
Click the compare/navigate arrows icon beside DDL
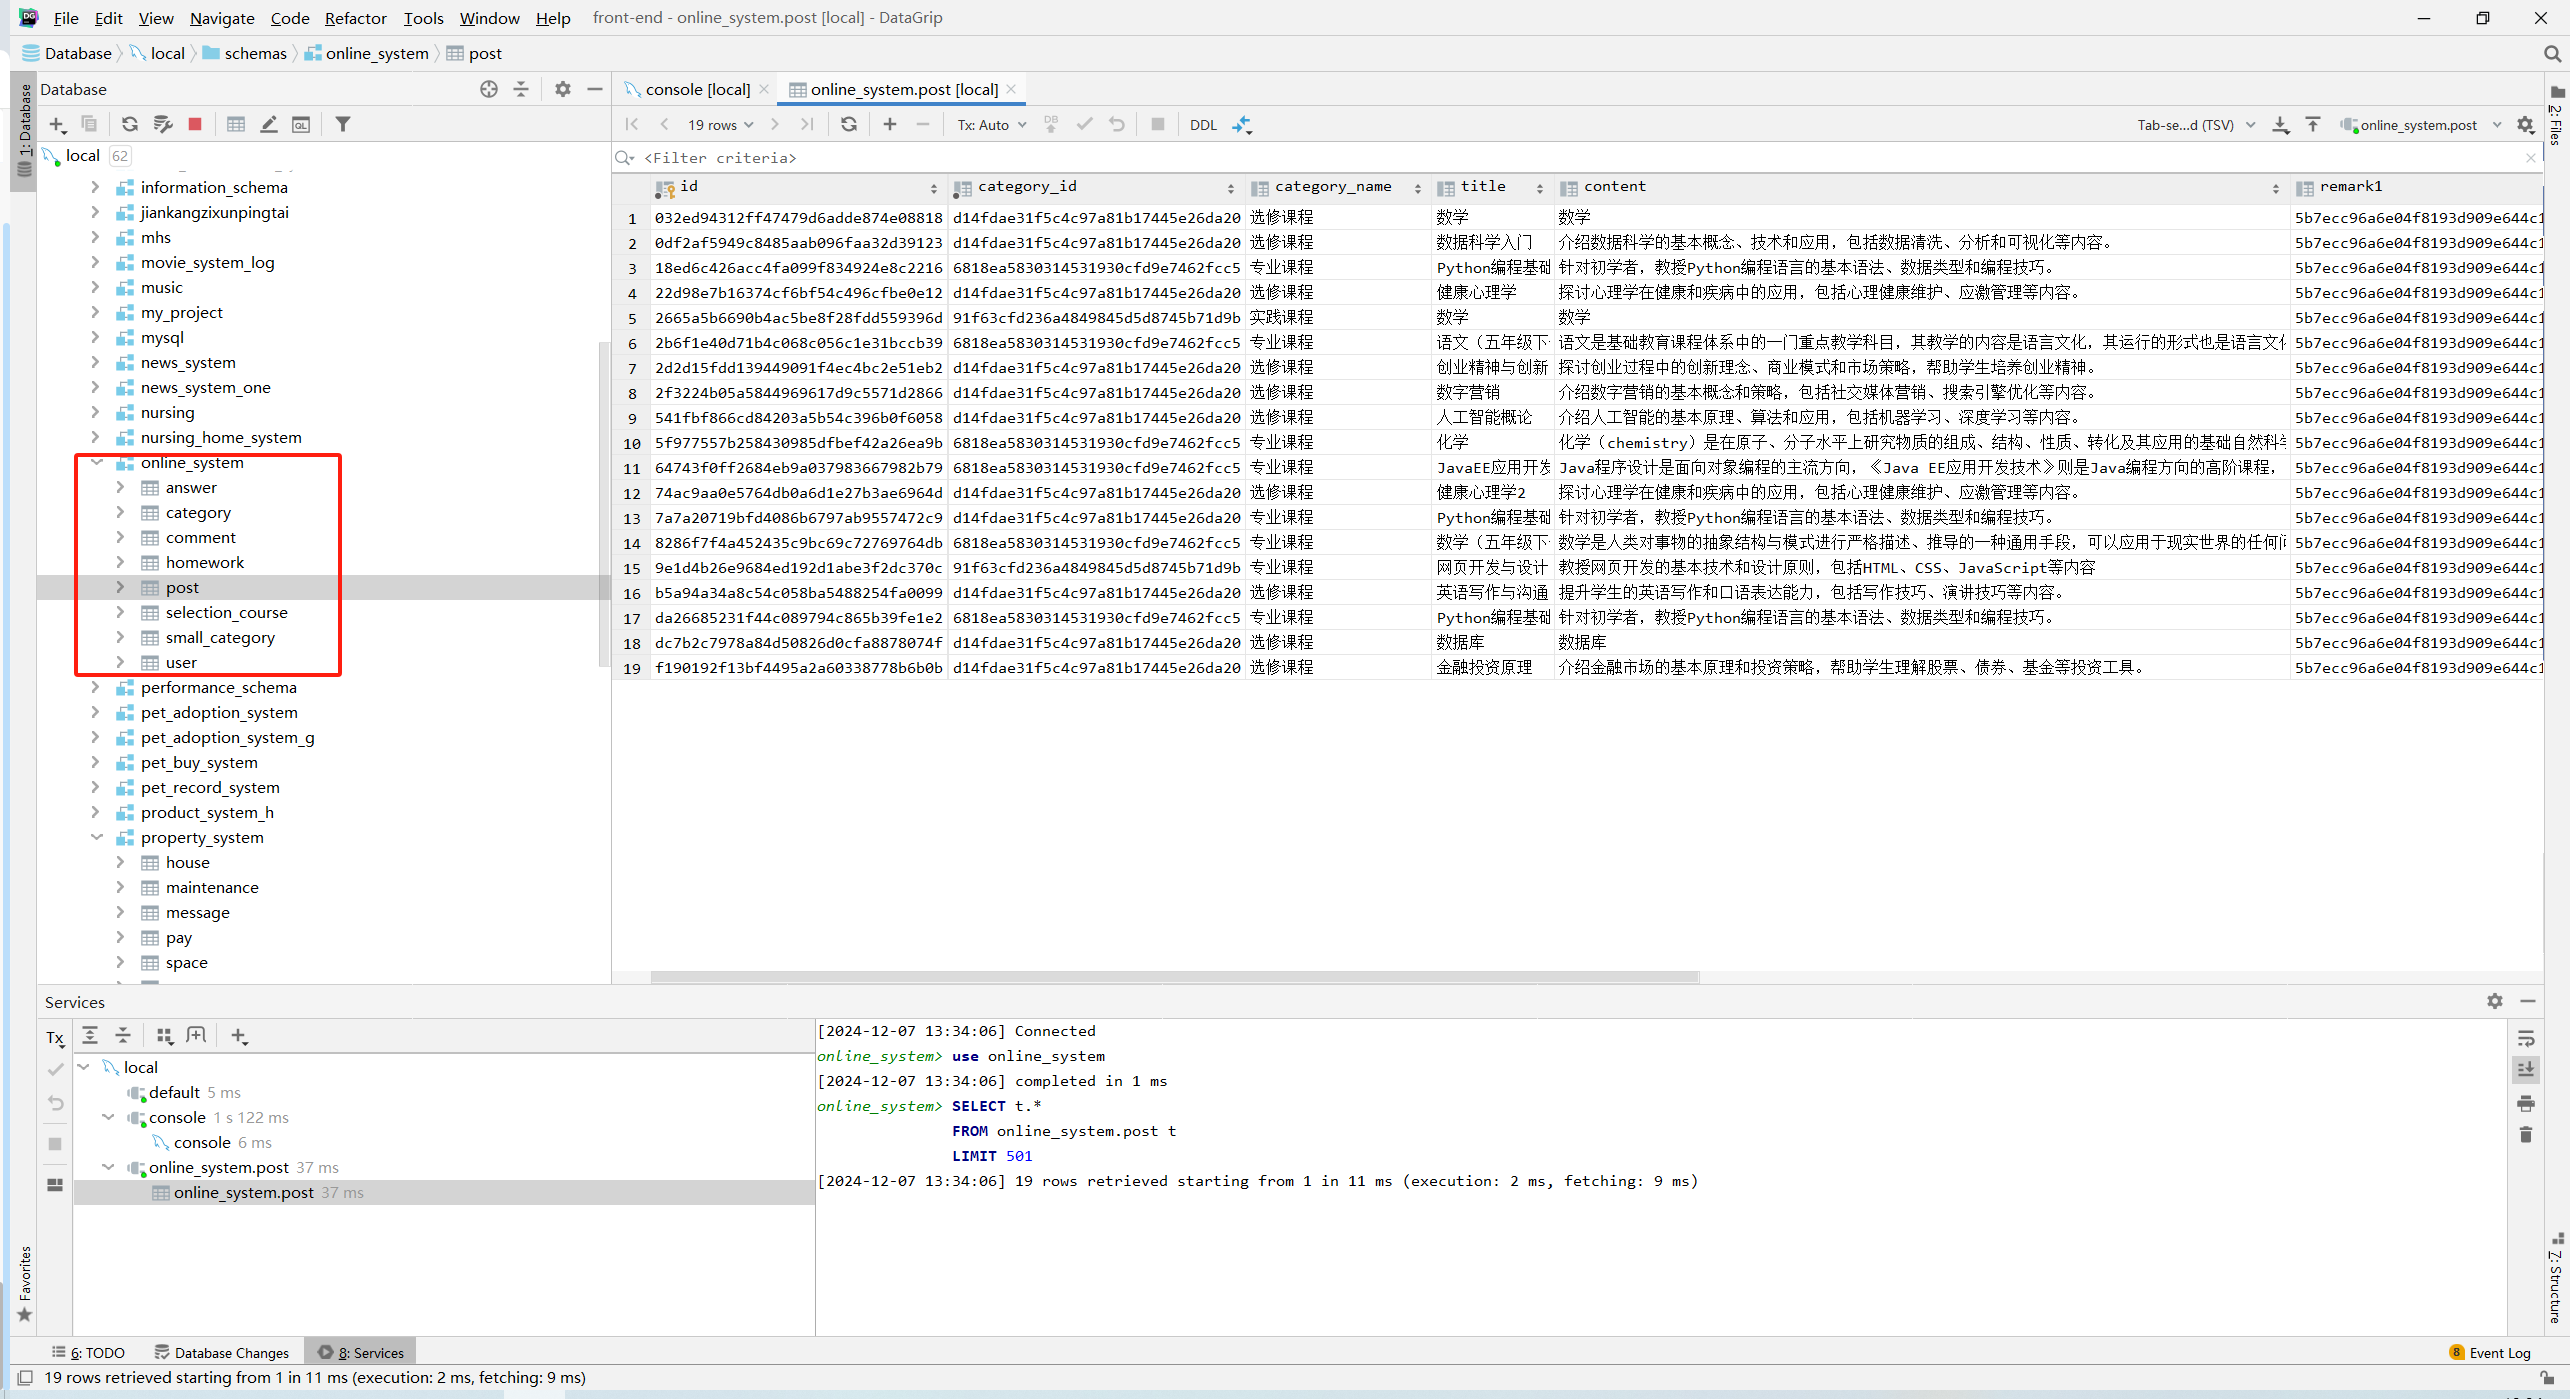pyautogui.click(x=1242, y=124)
